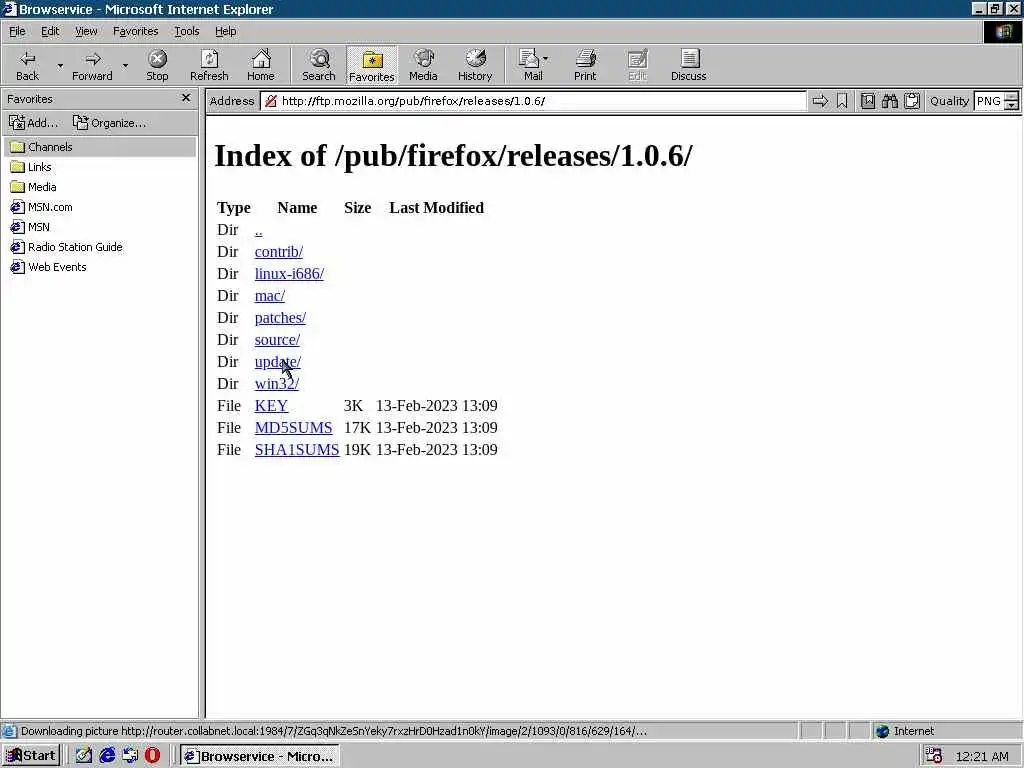
Task: Open the contrib/ directory link
Action: pyautogui.click(x=279, y=252)
